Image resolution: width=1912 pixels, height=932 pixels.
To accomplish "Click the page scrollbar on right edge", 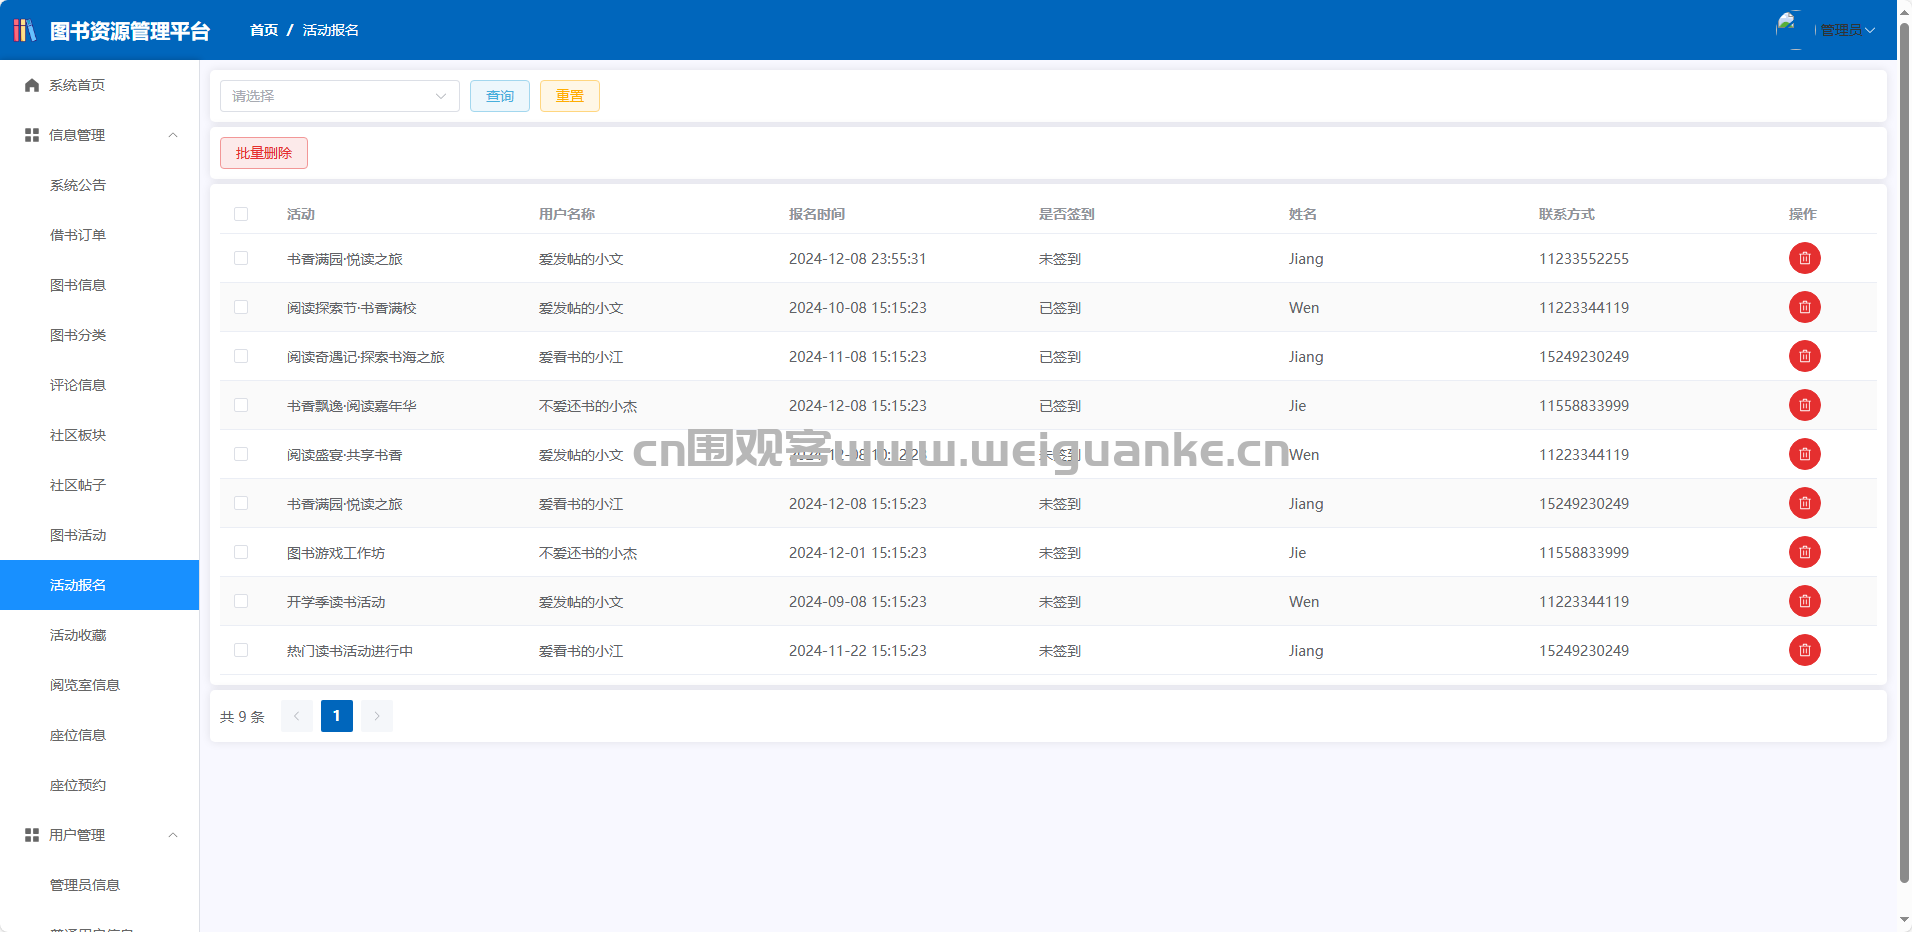I will point(1904,450).
